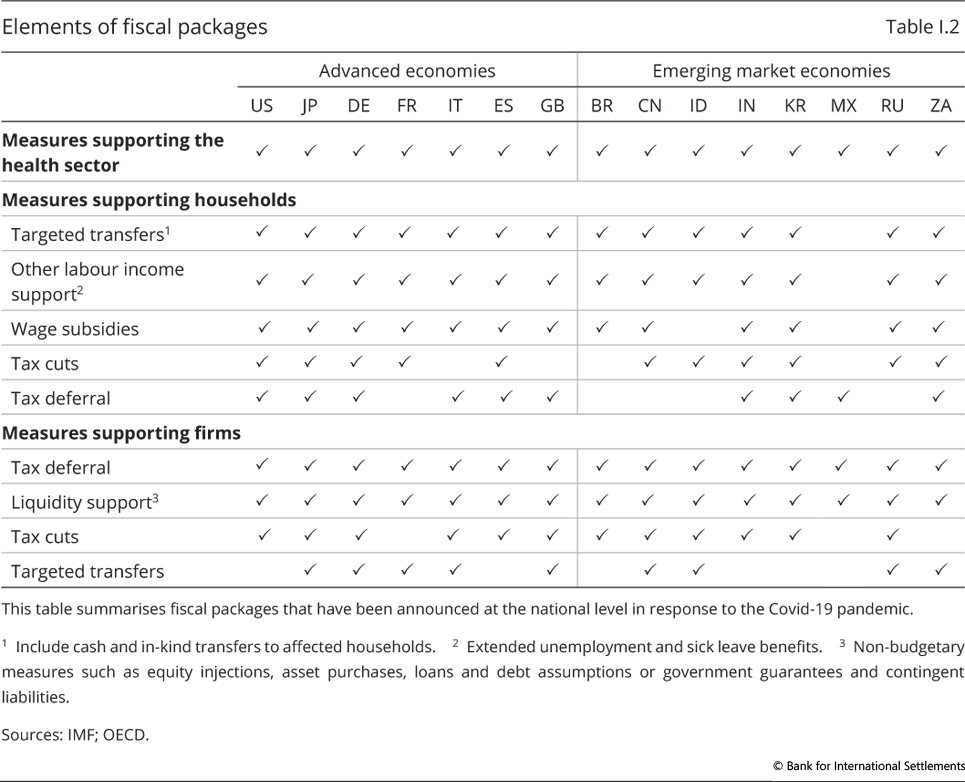The image size is (965, 782).
Task: Select firms' Tax deferral checkmark for CN
Action: [650, 465]
